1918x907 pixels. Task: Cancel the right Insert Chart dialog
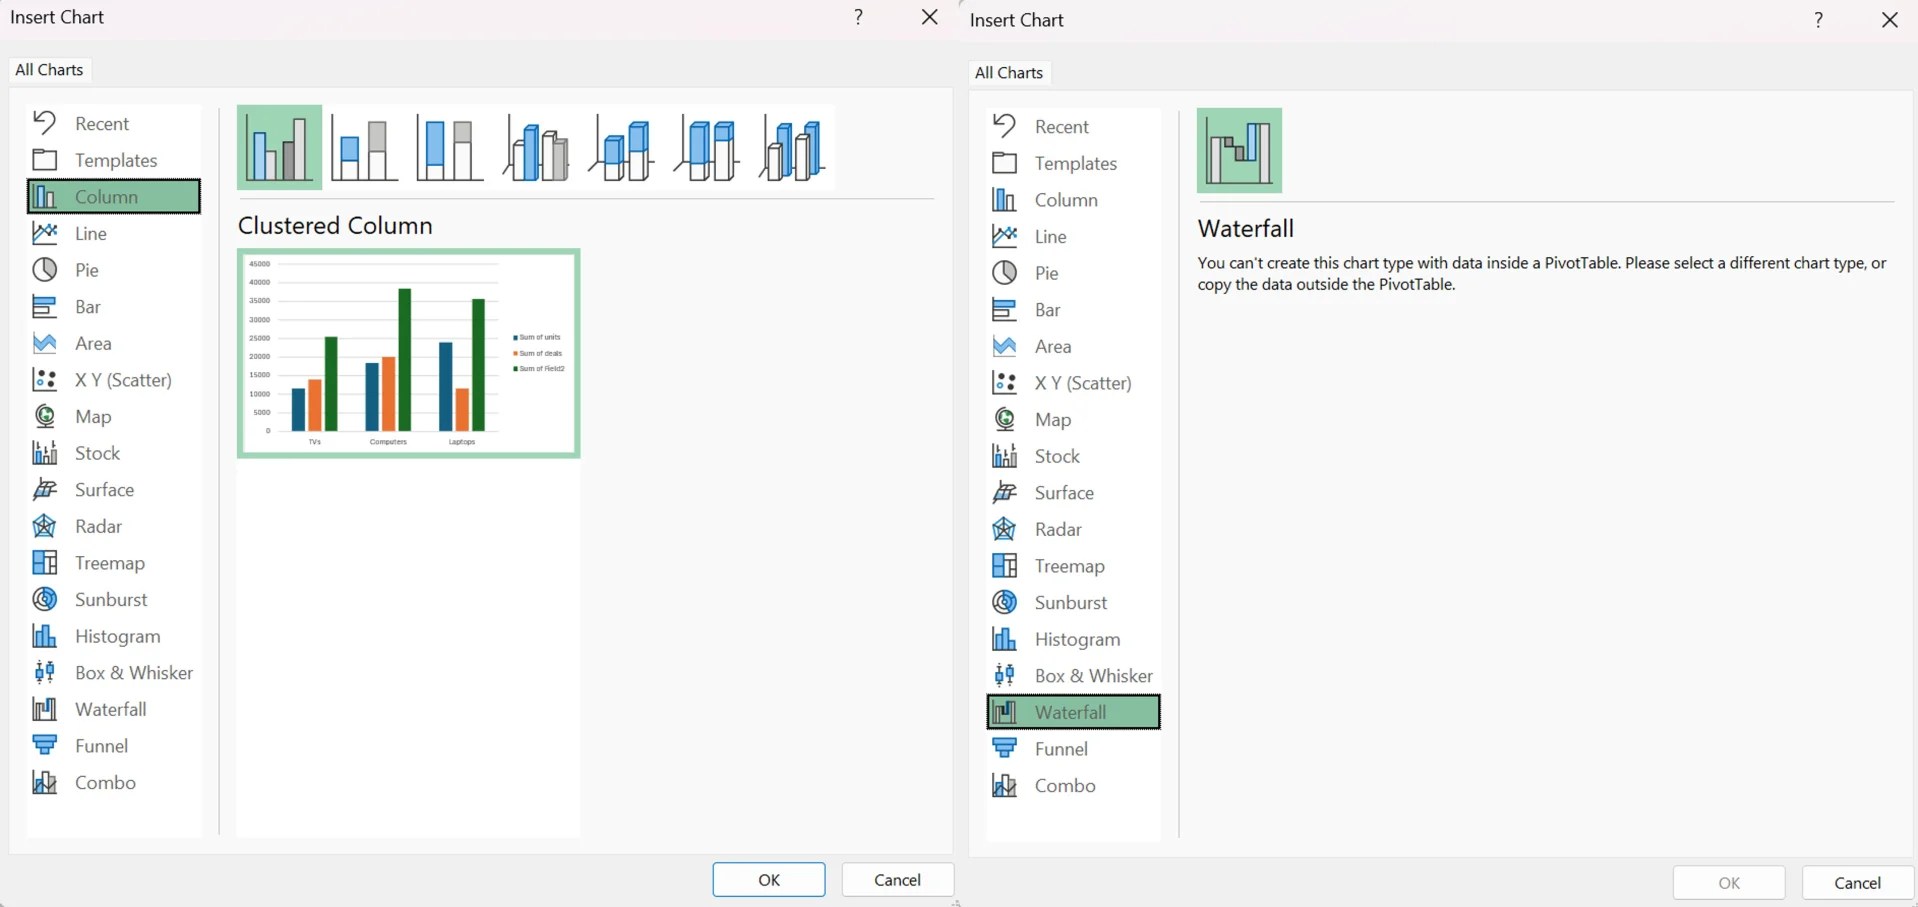1855,882
